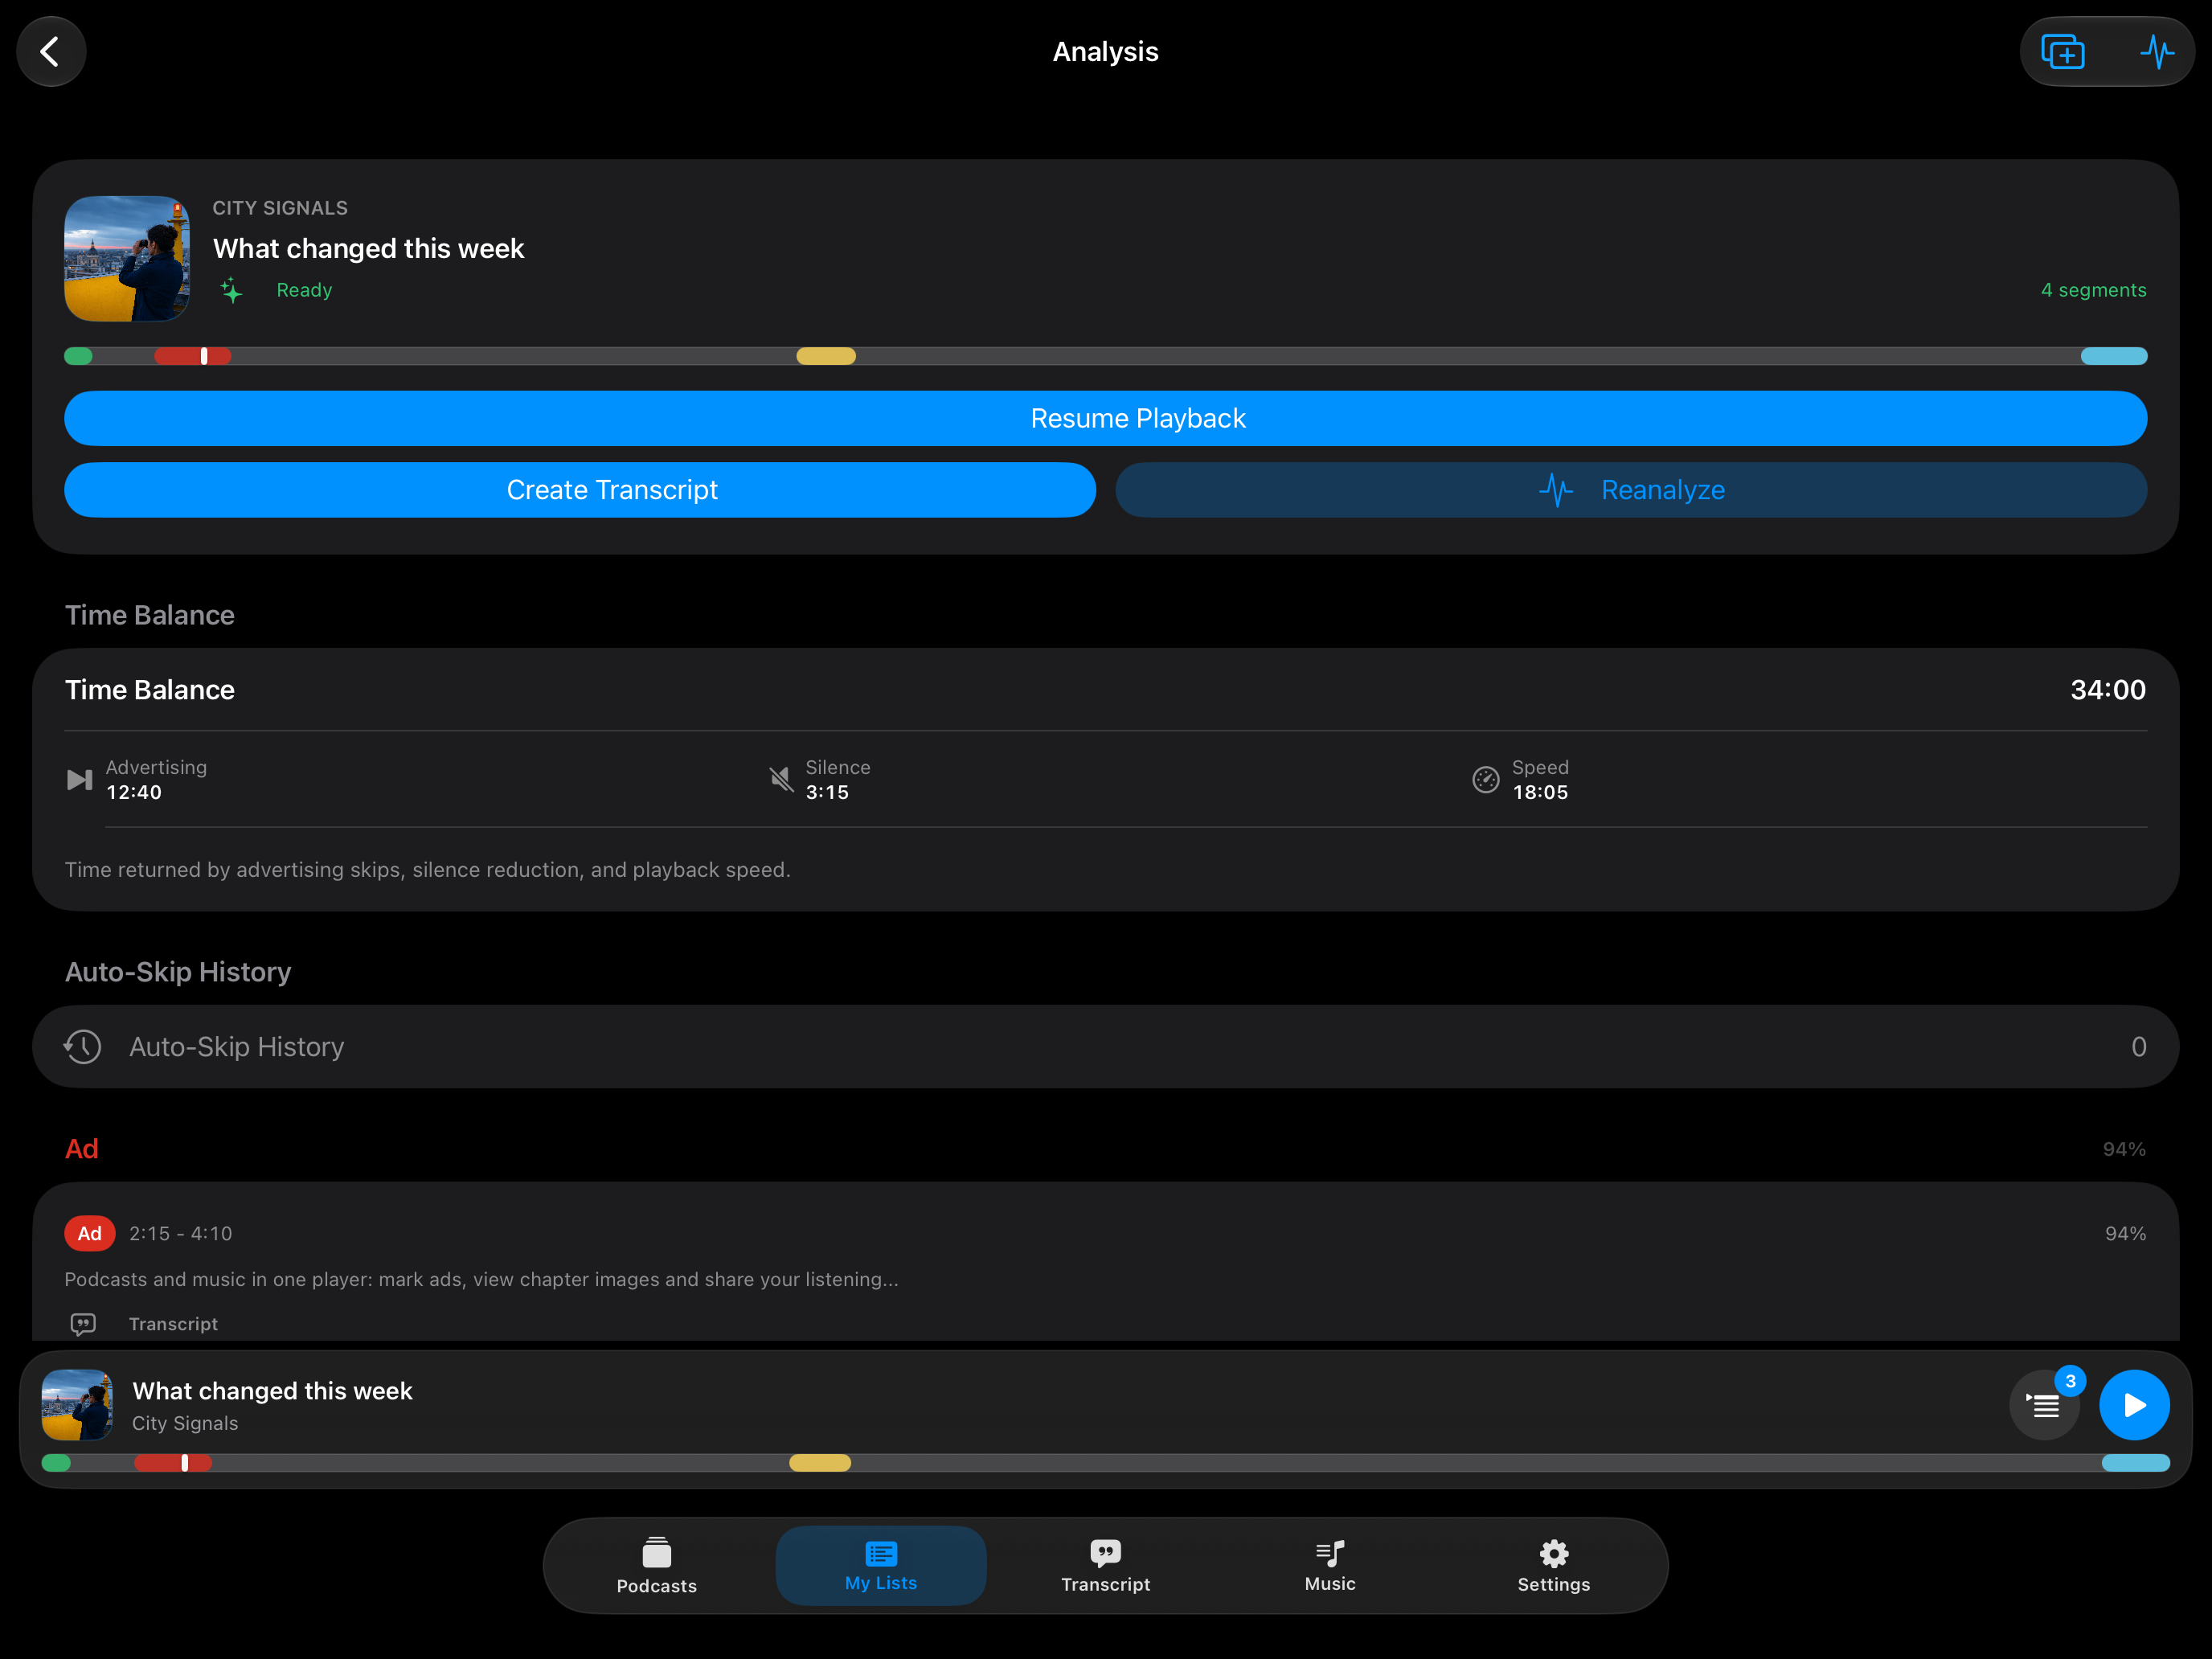Click the Advertising skip-forward icon

click(x=80, y=779)
